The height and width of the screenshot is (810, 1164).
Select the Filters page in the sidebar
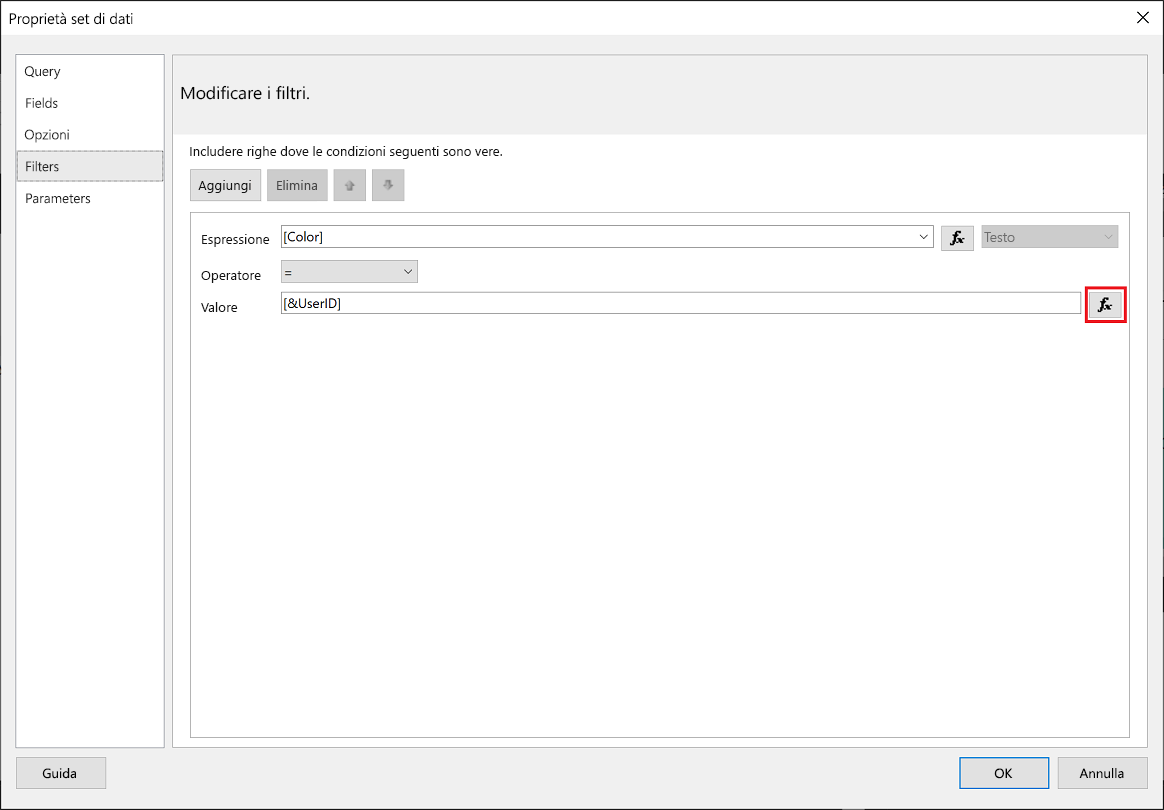(45, 166)
